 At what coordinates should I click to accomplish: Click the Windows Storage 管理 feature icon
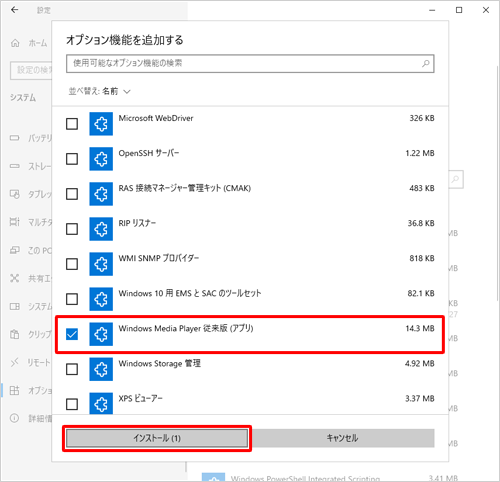(x=101, y=369)
